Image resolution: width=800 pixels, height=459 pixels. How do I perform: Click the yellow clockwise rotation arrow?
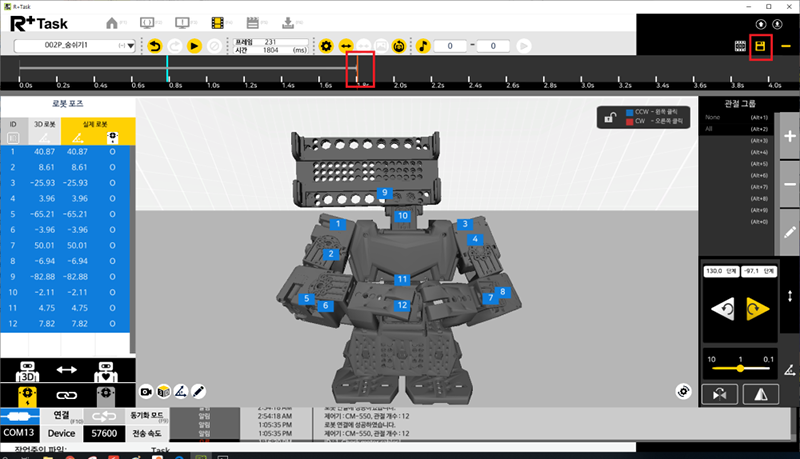(x=756, y=310)
